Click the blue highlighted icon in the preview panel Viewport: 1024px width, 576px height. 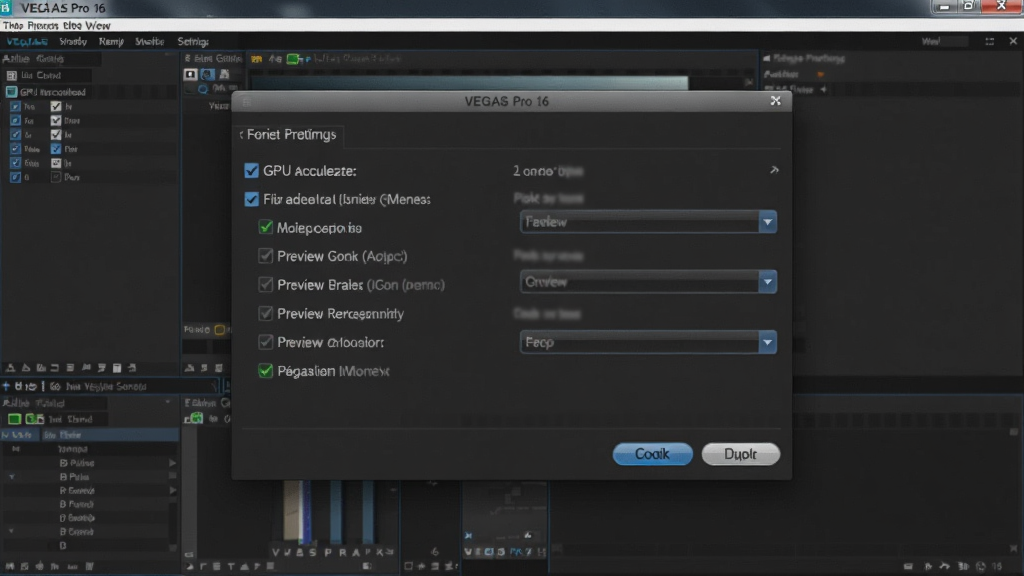coord(208,74)
